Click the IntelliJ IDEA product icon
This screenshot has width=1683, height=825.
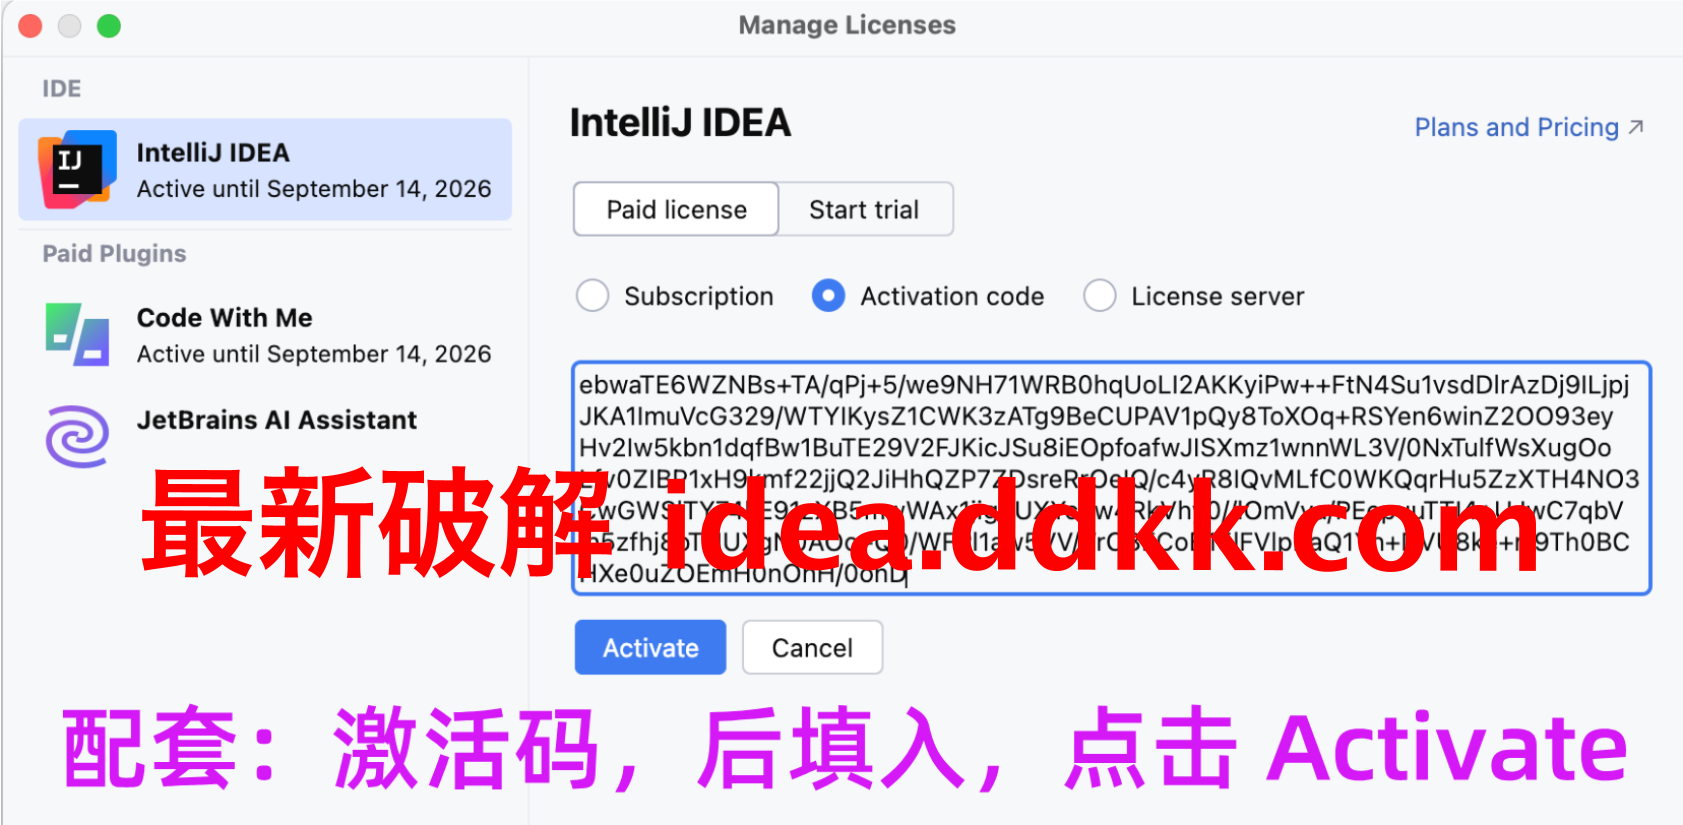click(x=76, y=169)
